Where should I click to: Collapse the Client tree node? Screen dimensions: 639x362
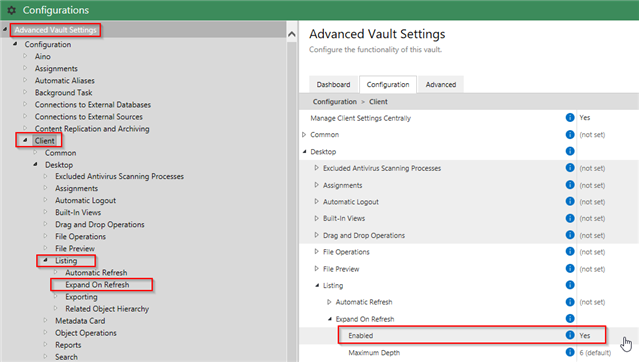[25, 140]
